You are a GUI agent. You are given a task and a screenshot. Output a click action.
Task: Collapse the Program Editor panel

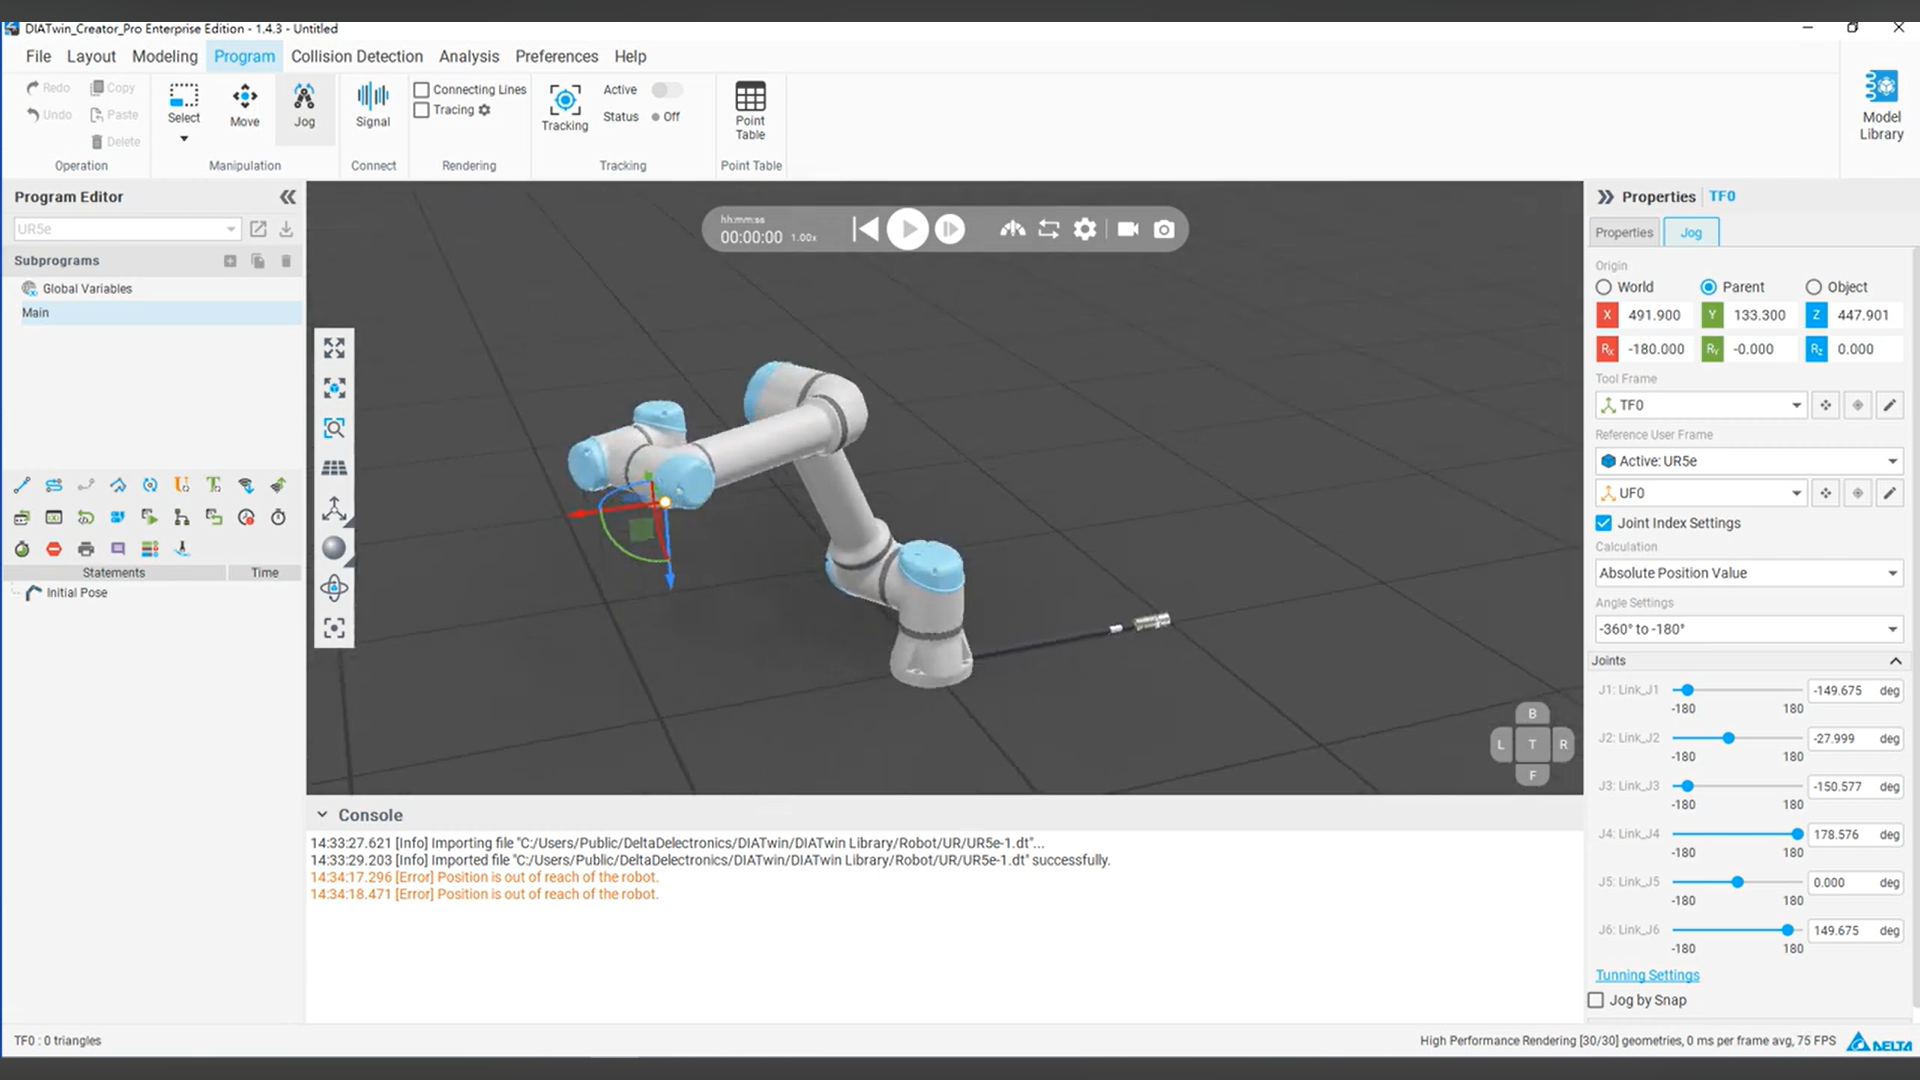coord(288,197)
